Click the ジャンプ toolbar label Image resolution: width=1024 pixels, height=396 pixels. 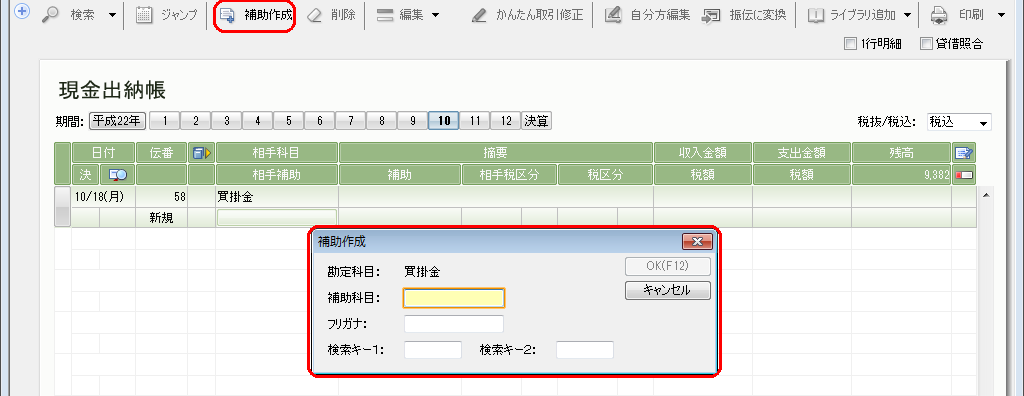click(178, 15)
